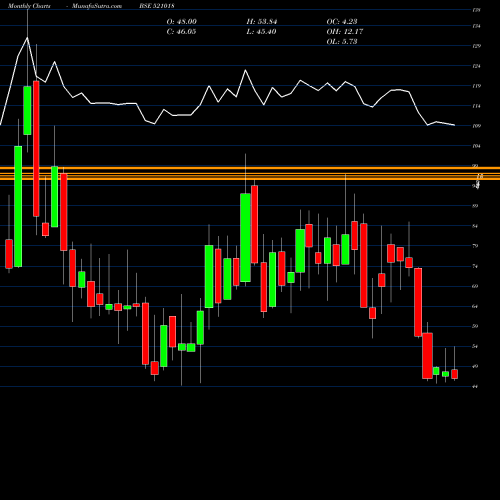Viewport: 500px width, 500px height.
Task: Click the "OL: 5.73" value
Action: [x=342, y=42]
